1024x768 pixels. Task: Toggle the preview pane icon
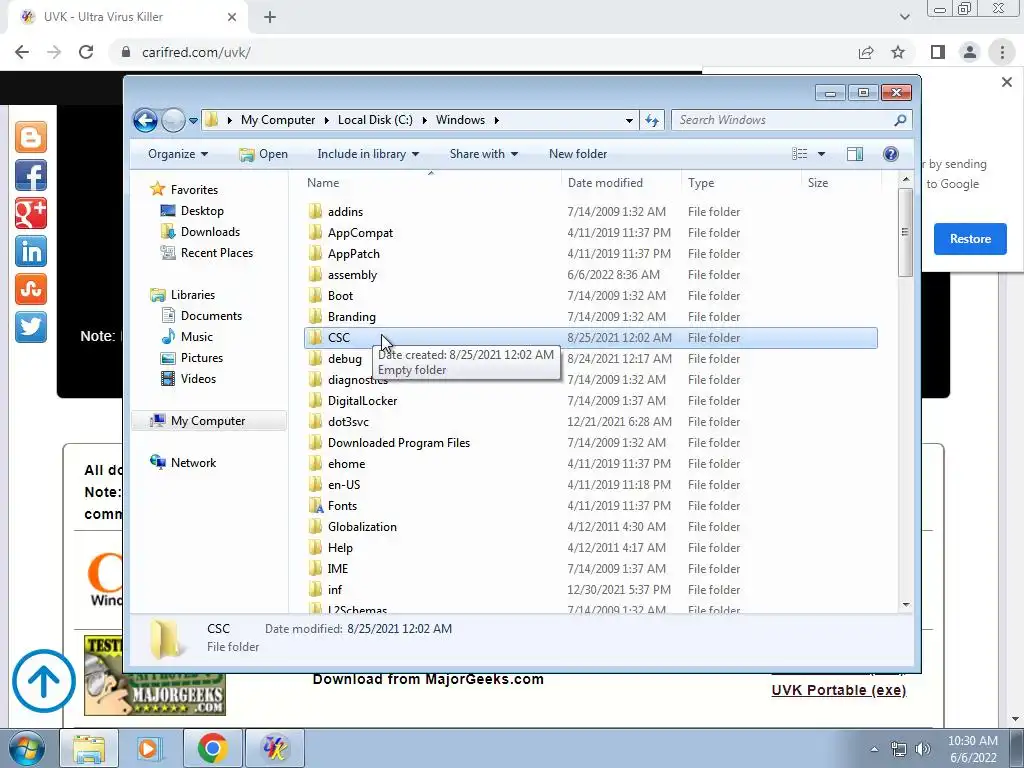[854, 154]
